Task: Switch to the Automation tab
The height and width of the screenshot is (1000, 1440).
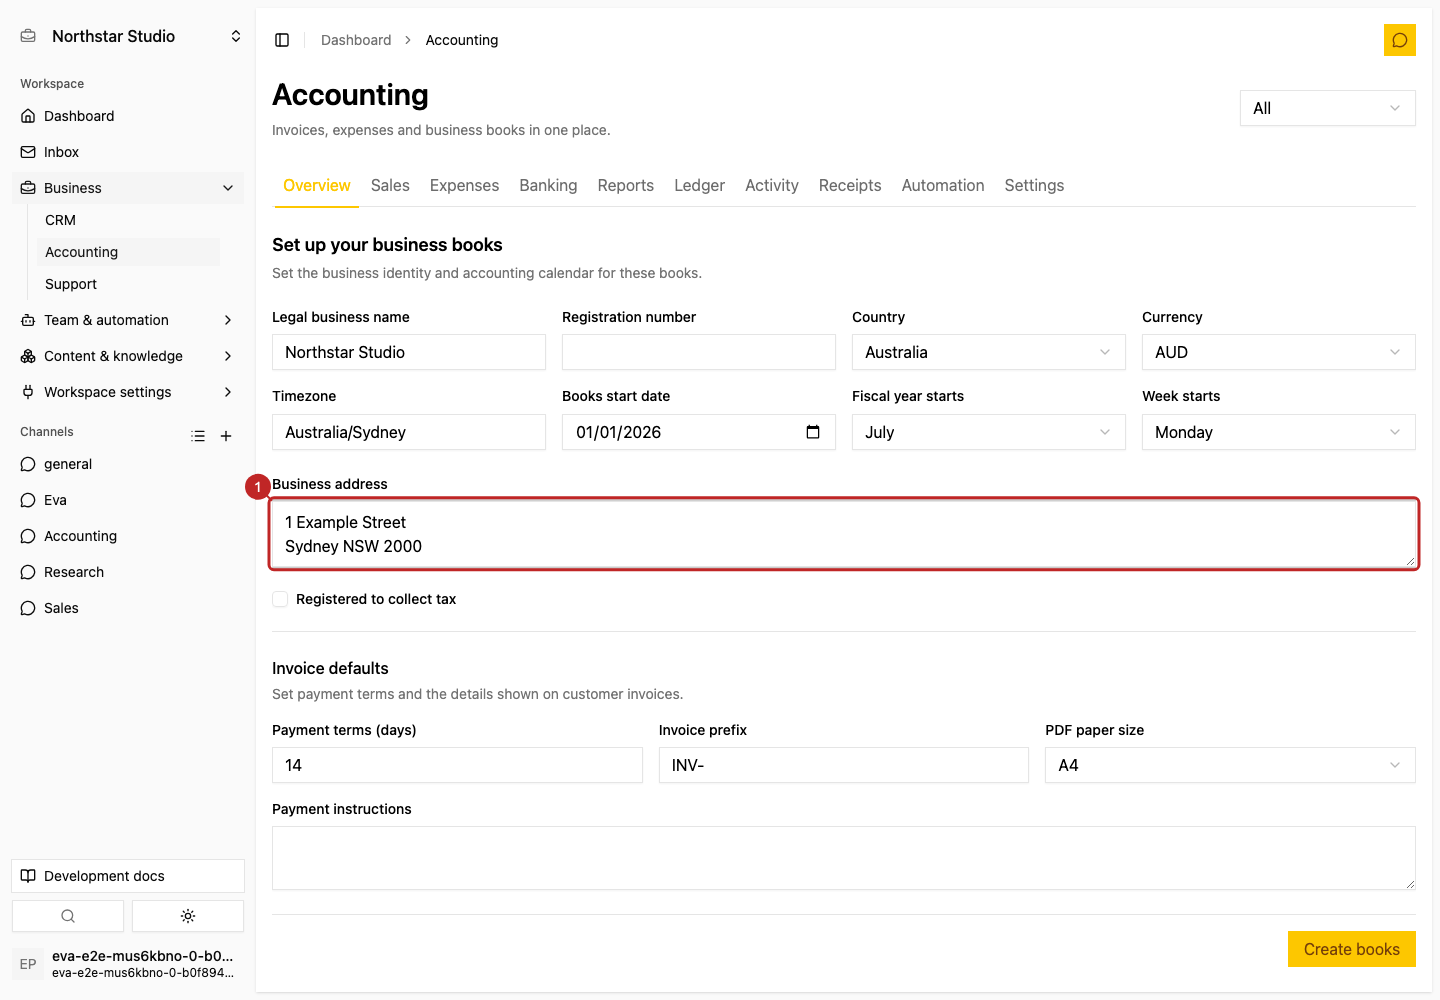Action: tap(943, 186)
